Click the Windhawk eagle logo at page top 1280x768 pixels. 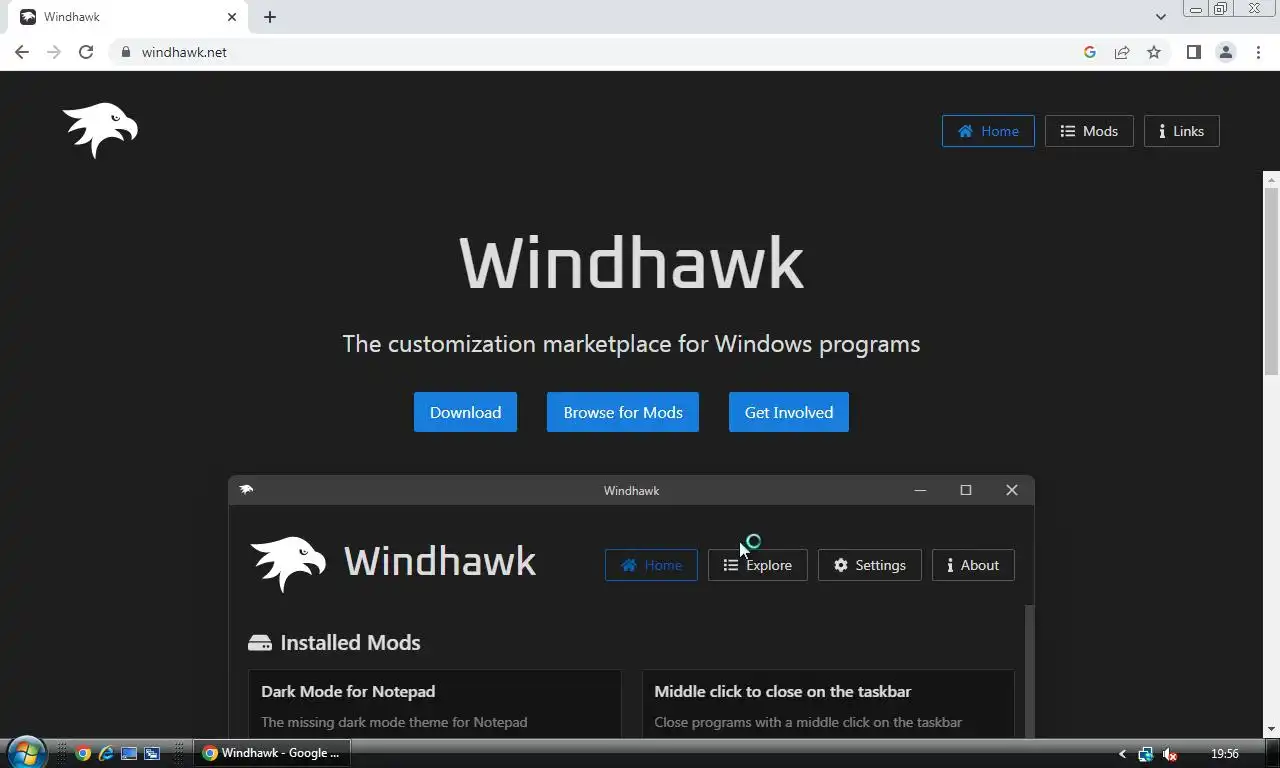100,130
